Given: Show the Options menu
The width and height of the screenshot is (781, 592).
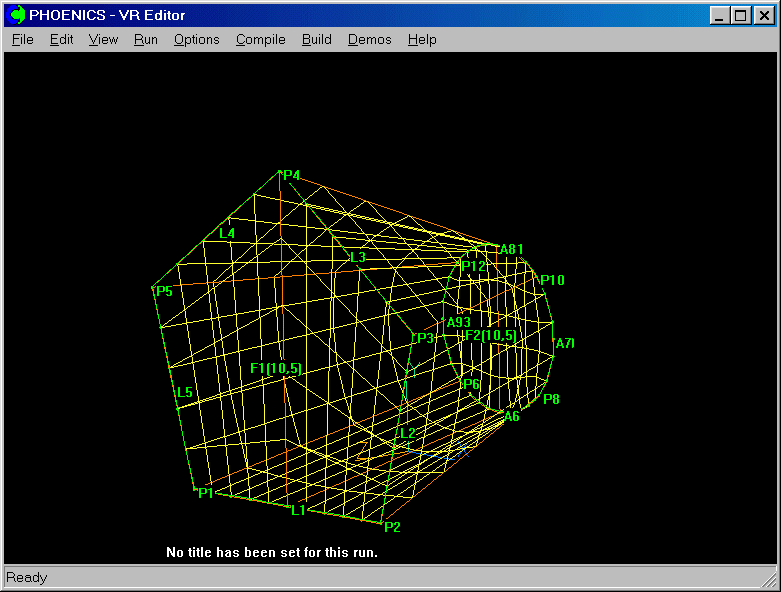Looking at the screenshot, I should (x=196, y=40).
